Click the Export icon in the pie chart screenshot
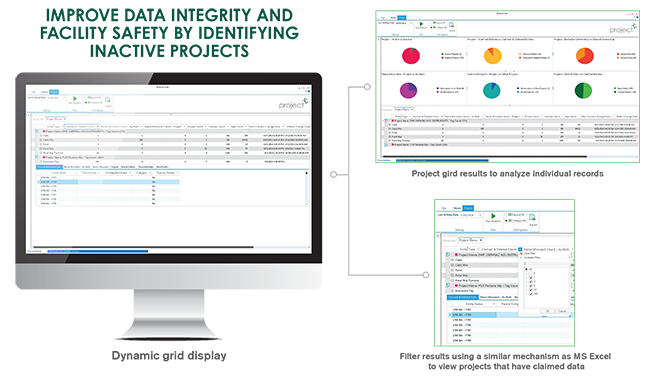Image resolution: width=650 pixels, height=378 pixels. coord(451,25)
